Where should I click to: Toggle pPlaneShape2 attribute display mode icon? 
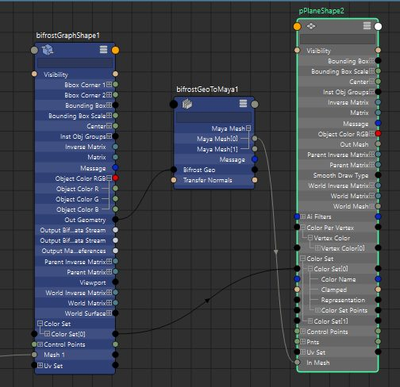pyautogui.click(x=367, y=26)
